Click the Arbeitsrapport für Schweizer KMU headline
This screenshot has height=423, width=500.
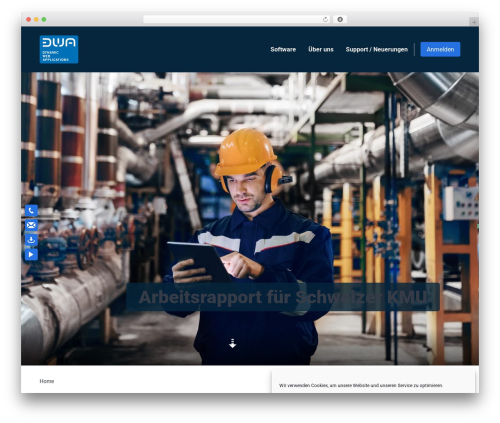(x=283, y=297)
